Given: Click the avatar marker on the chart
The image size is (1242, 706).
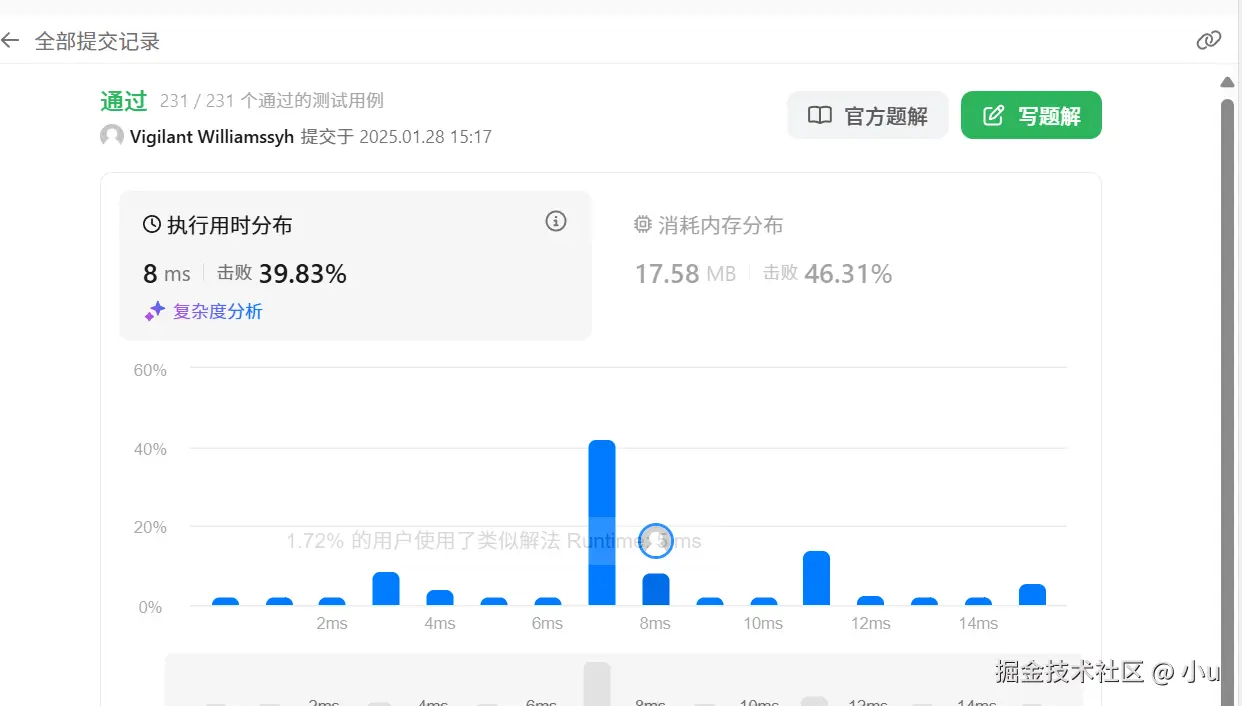Looking at the screenshot, I should (656, 541).
